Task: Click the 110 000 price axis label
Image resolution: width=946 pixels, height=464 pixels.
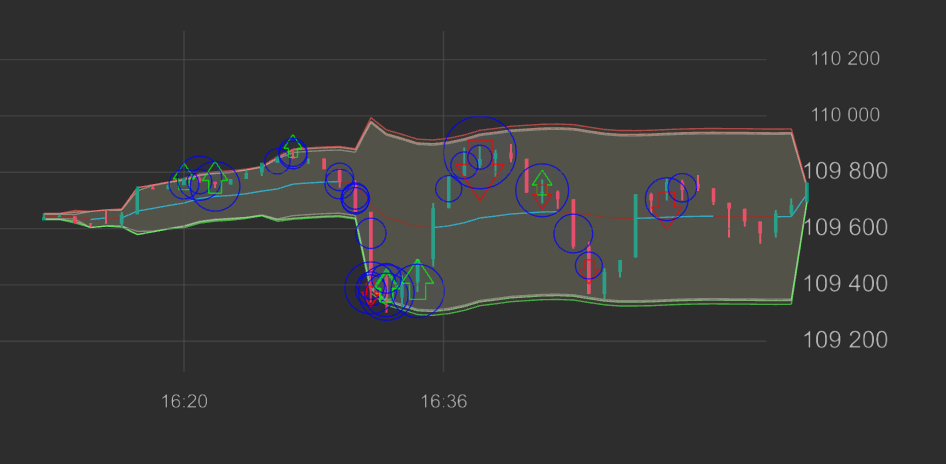Action: tap(845, 115)
